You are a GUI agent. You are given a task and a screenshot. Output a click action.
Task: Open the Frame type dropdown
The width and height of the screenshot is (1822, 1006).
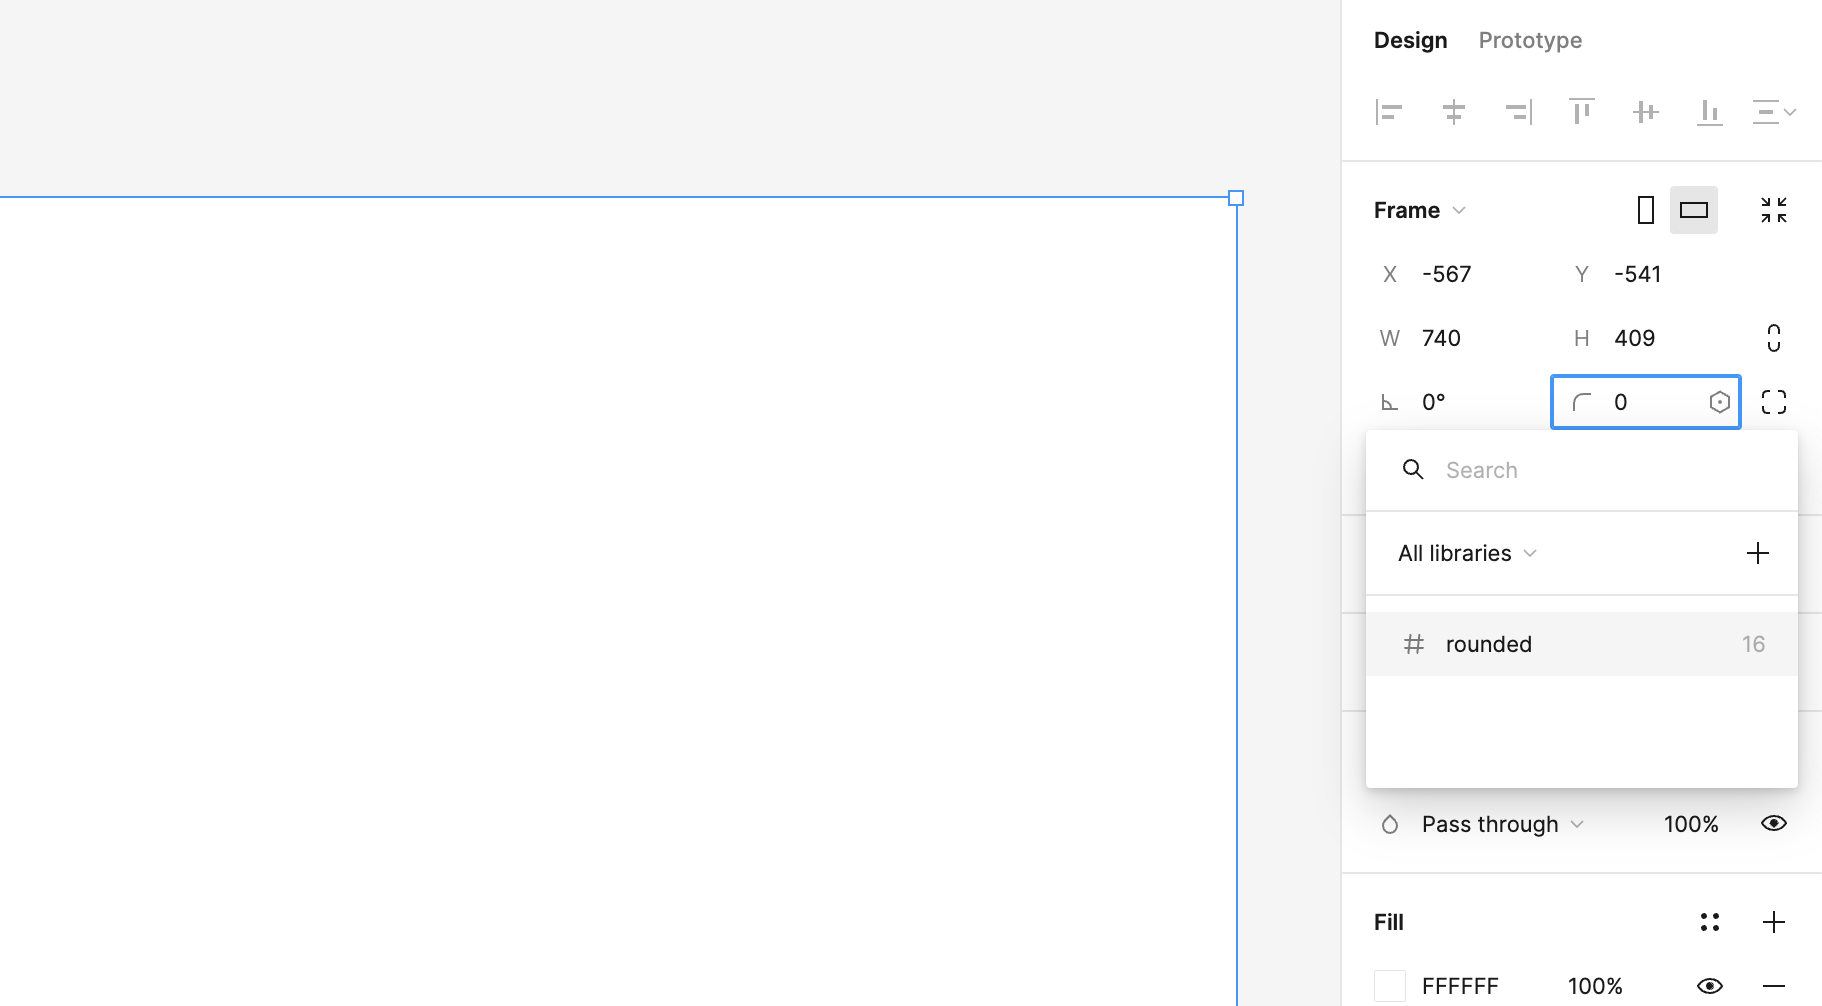pyautogui.click(x=1418, y=210)
